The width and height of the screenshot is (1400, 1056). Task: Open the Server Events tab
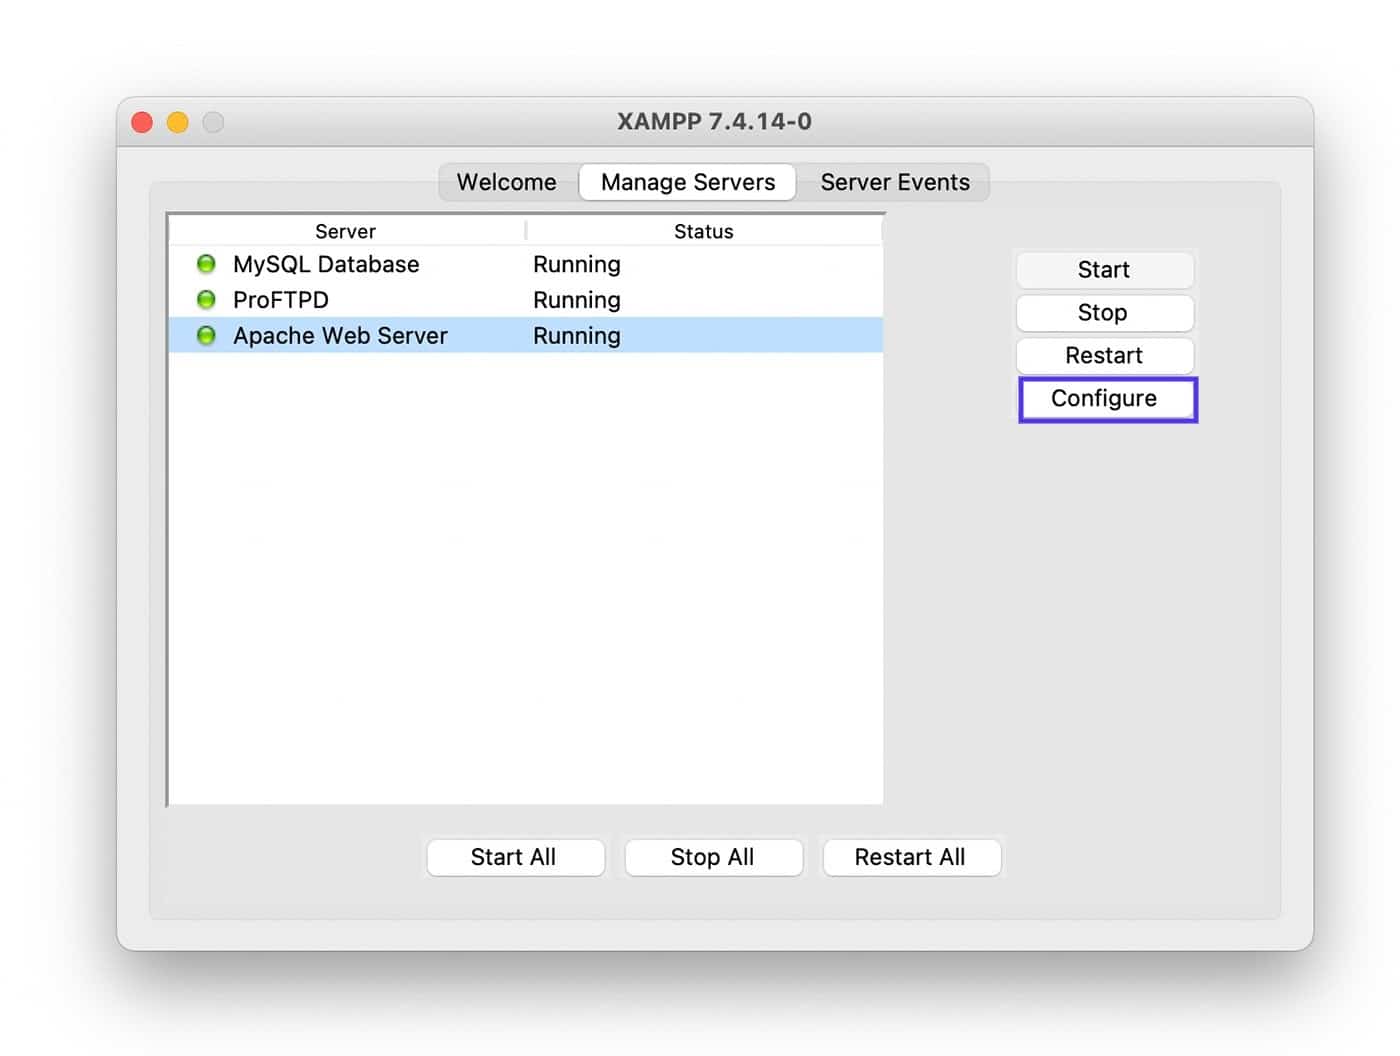pyautogui.click(x=895, y=182)
